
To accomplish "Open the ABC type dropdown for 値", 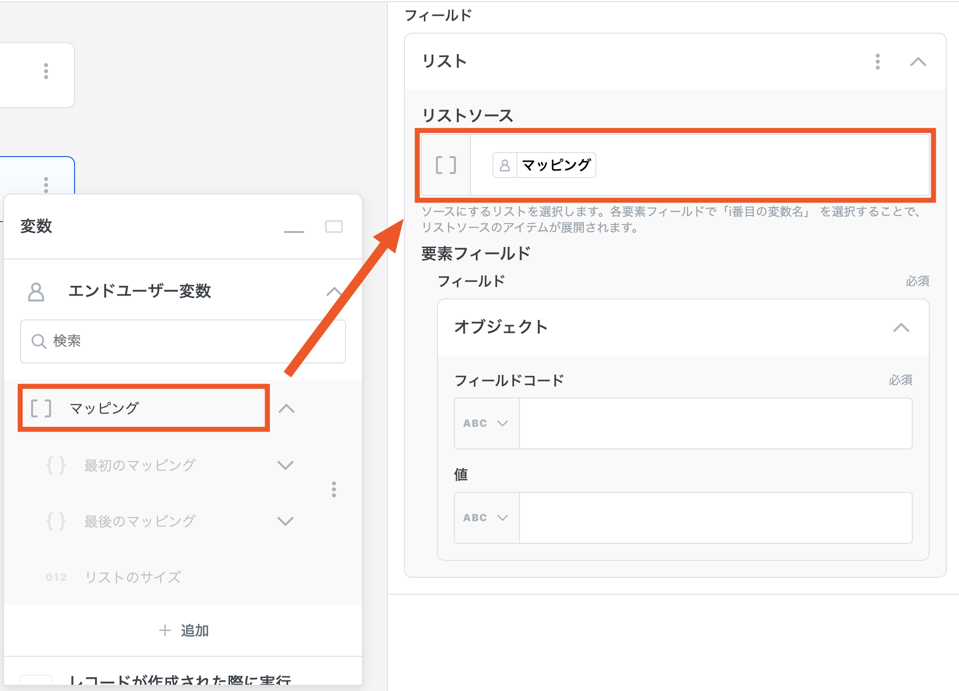I will [x=486, y=518].
